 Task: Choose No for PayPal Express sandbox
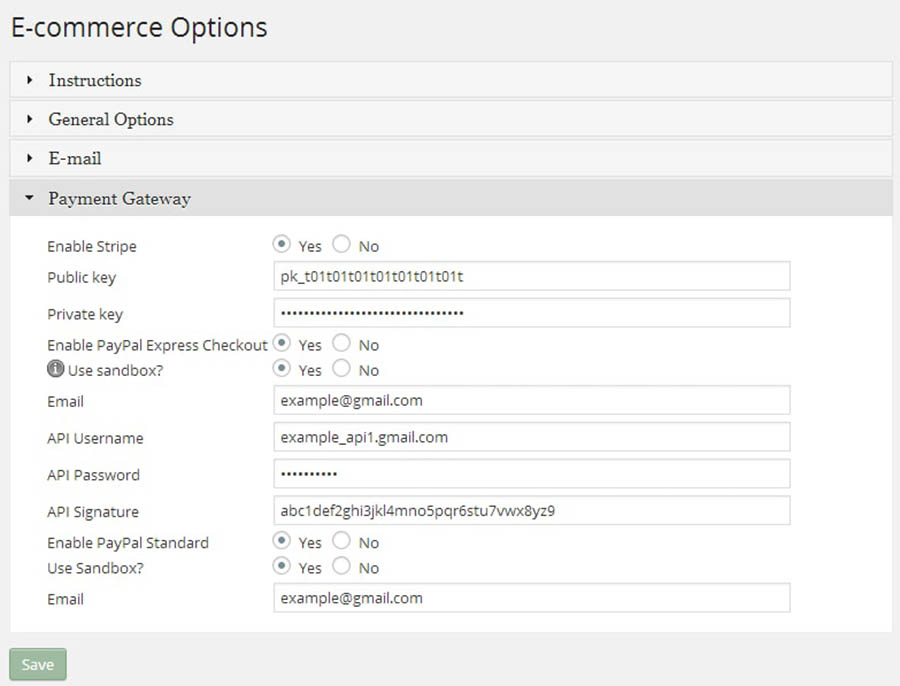[341, 369]
